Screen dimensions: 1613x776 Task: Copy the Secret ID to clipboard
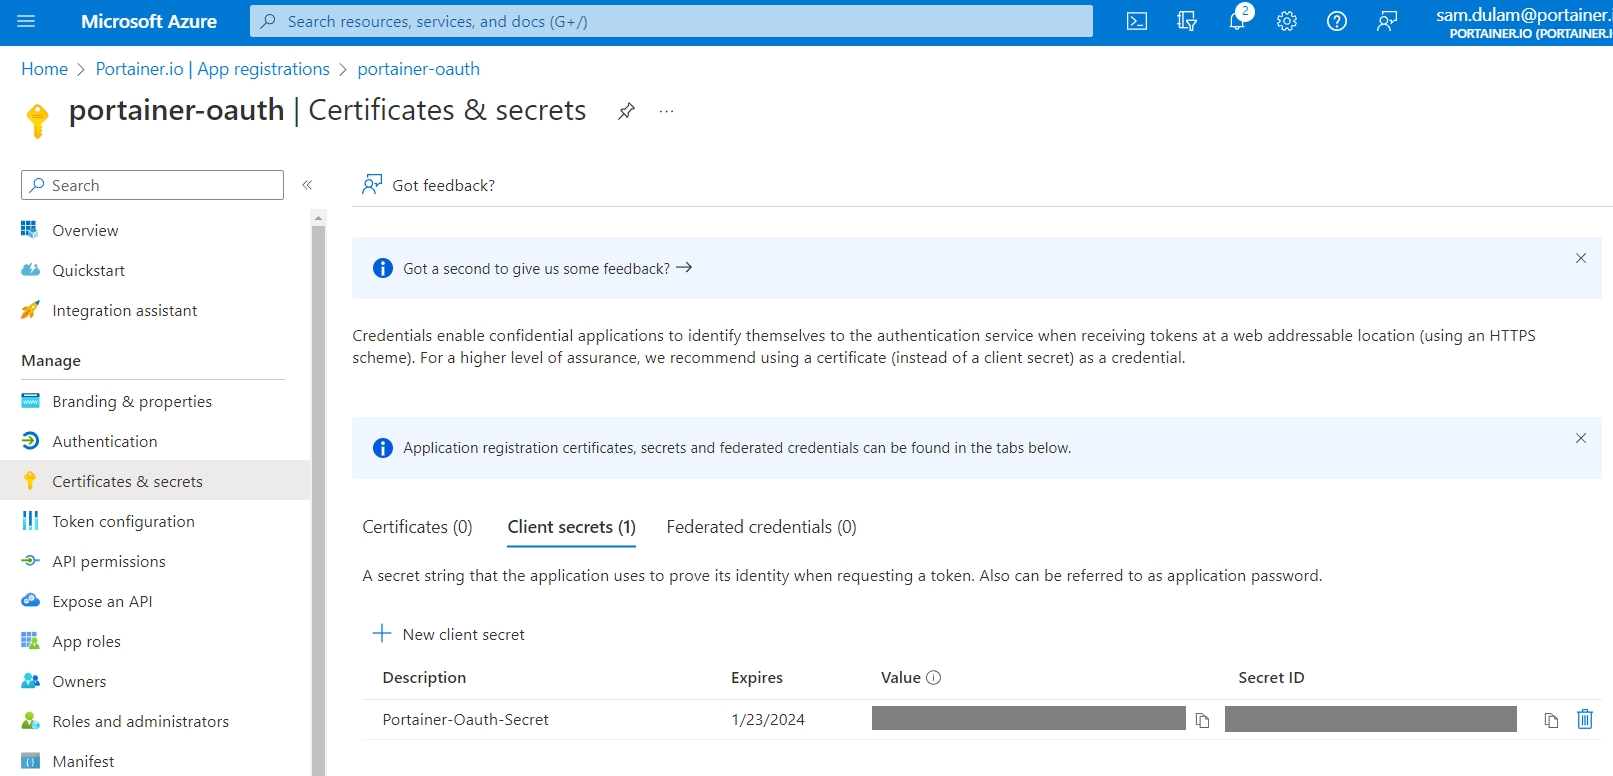[1551, 720]
